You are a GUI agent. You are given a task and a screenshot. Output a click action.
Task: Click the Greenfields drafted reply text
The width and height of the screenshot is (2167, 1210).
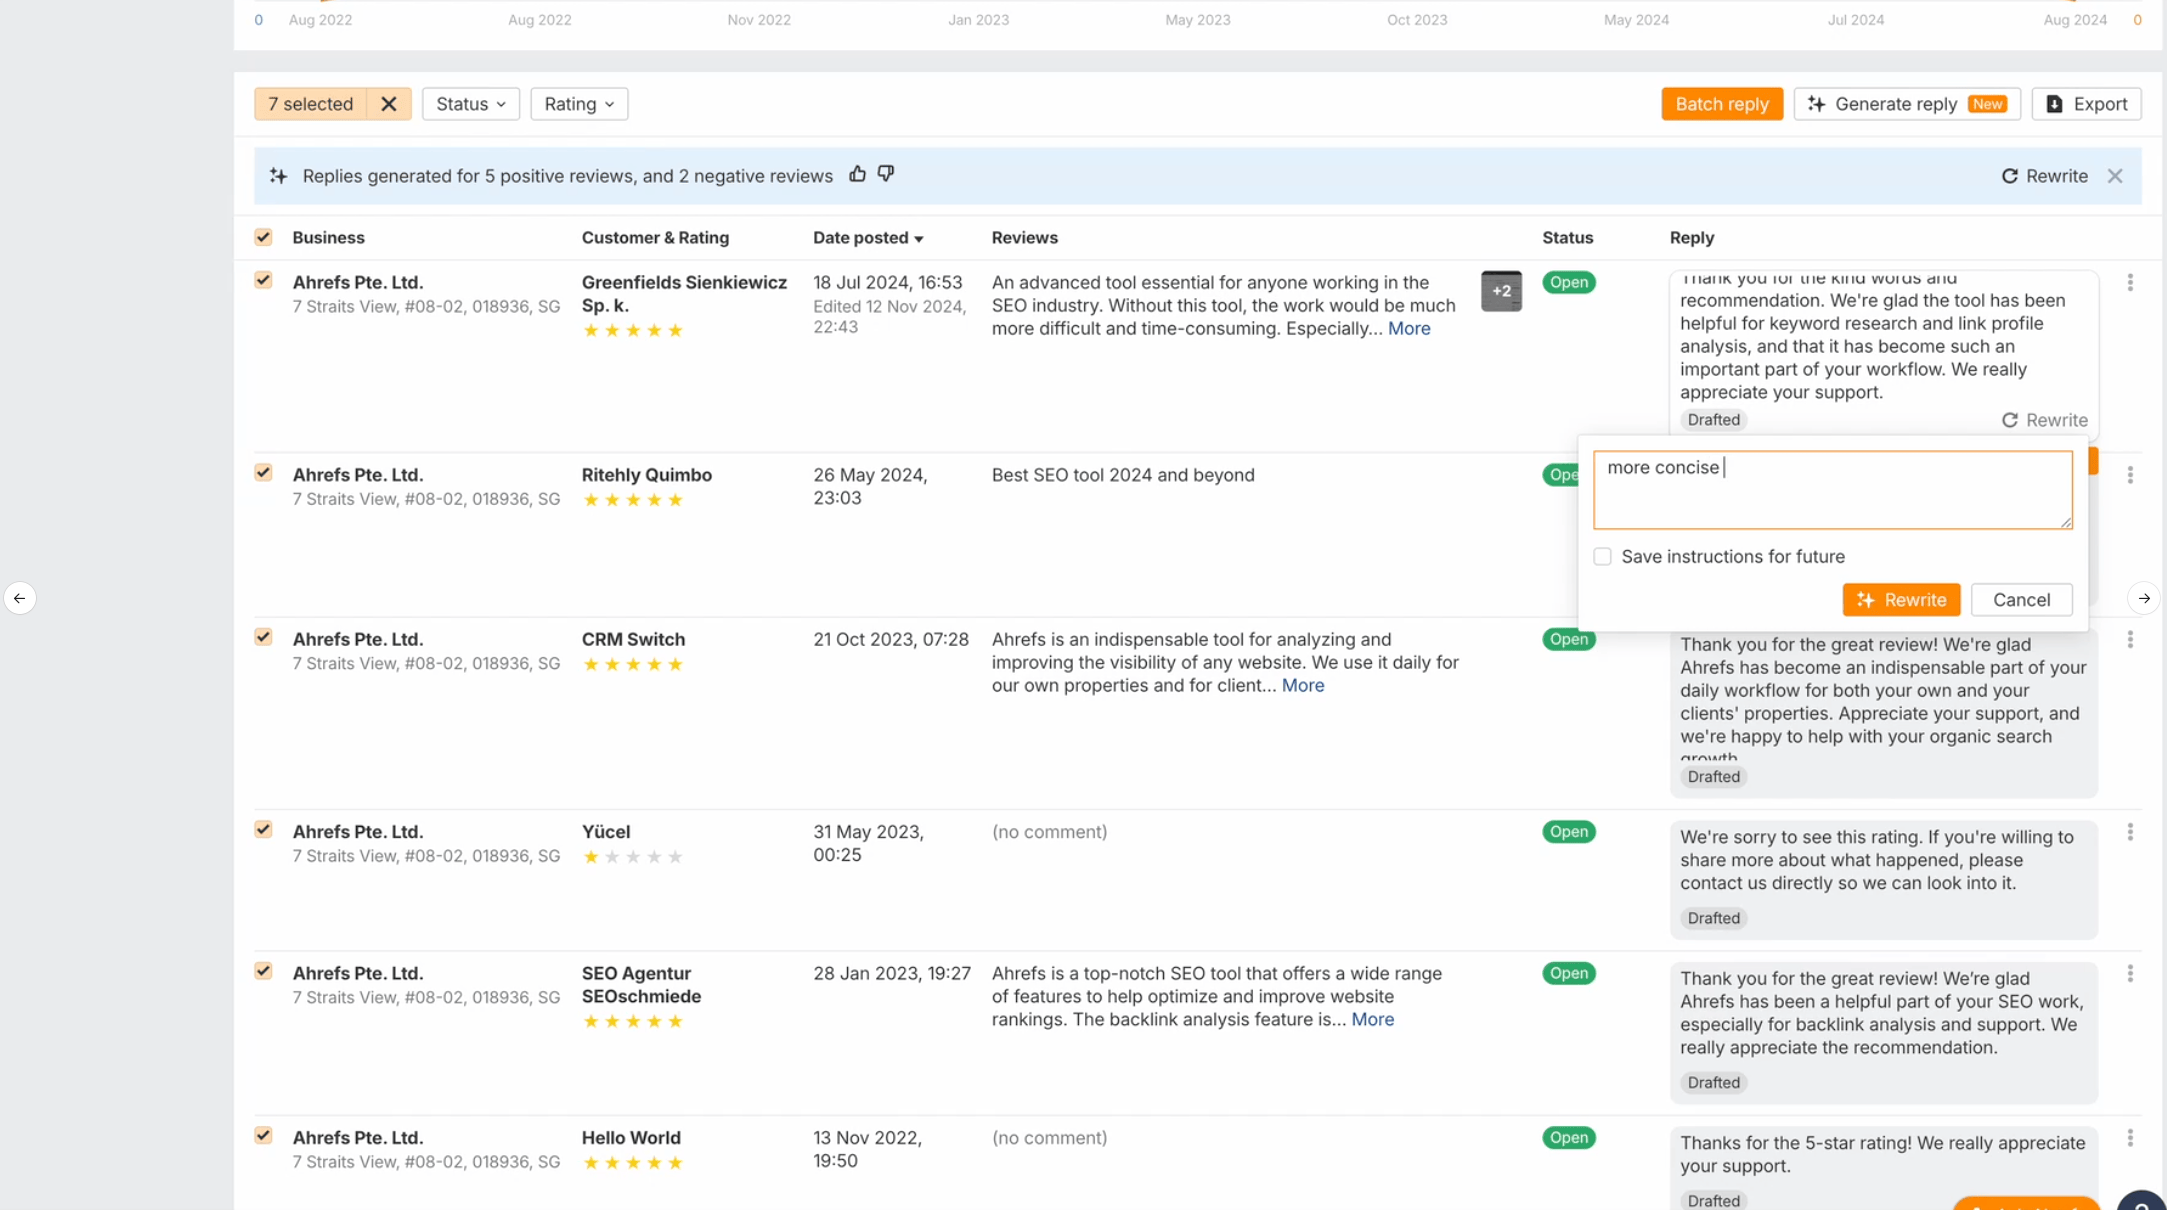(1872, 337)
